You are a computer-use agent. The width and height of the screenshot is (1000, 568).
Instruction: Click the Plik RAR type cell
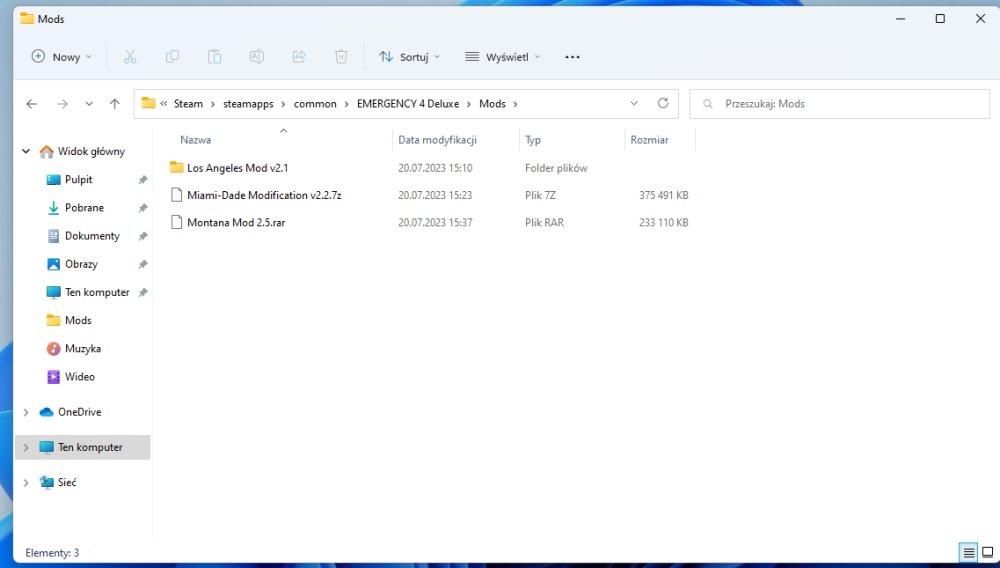click(x=545, y=223)
